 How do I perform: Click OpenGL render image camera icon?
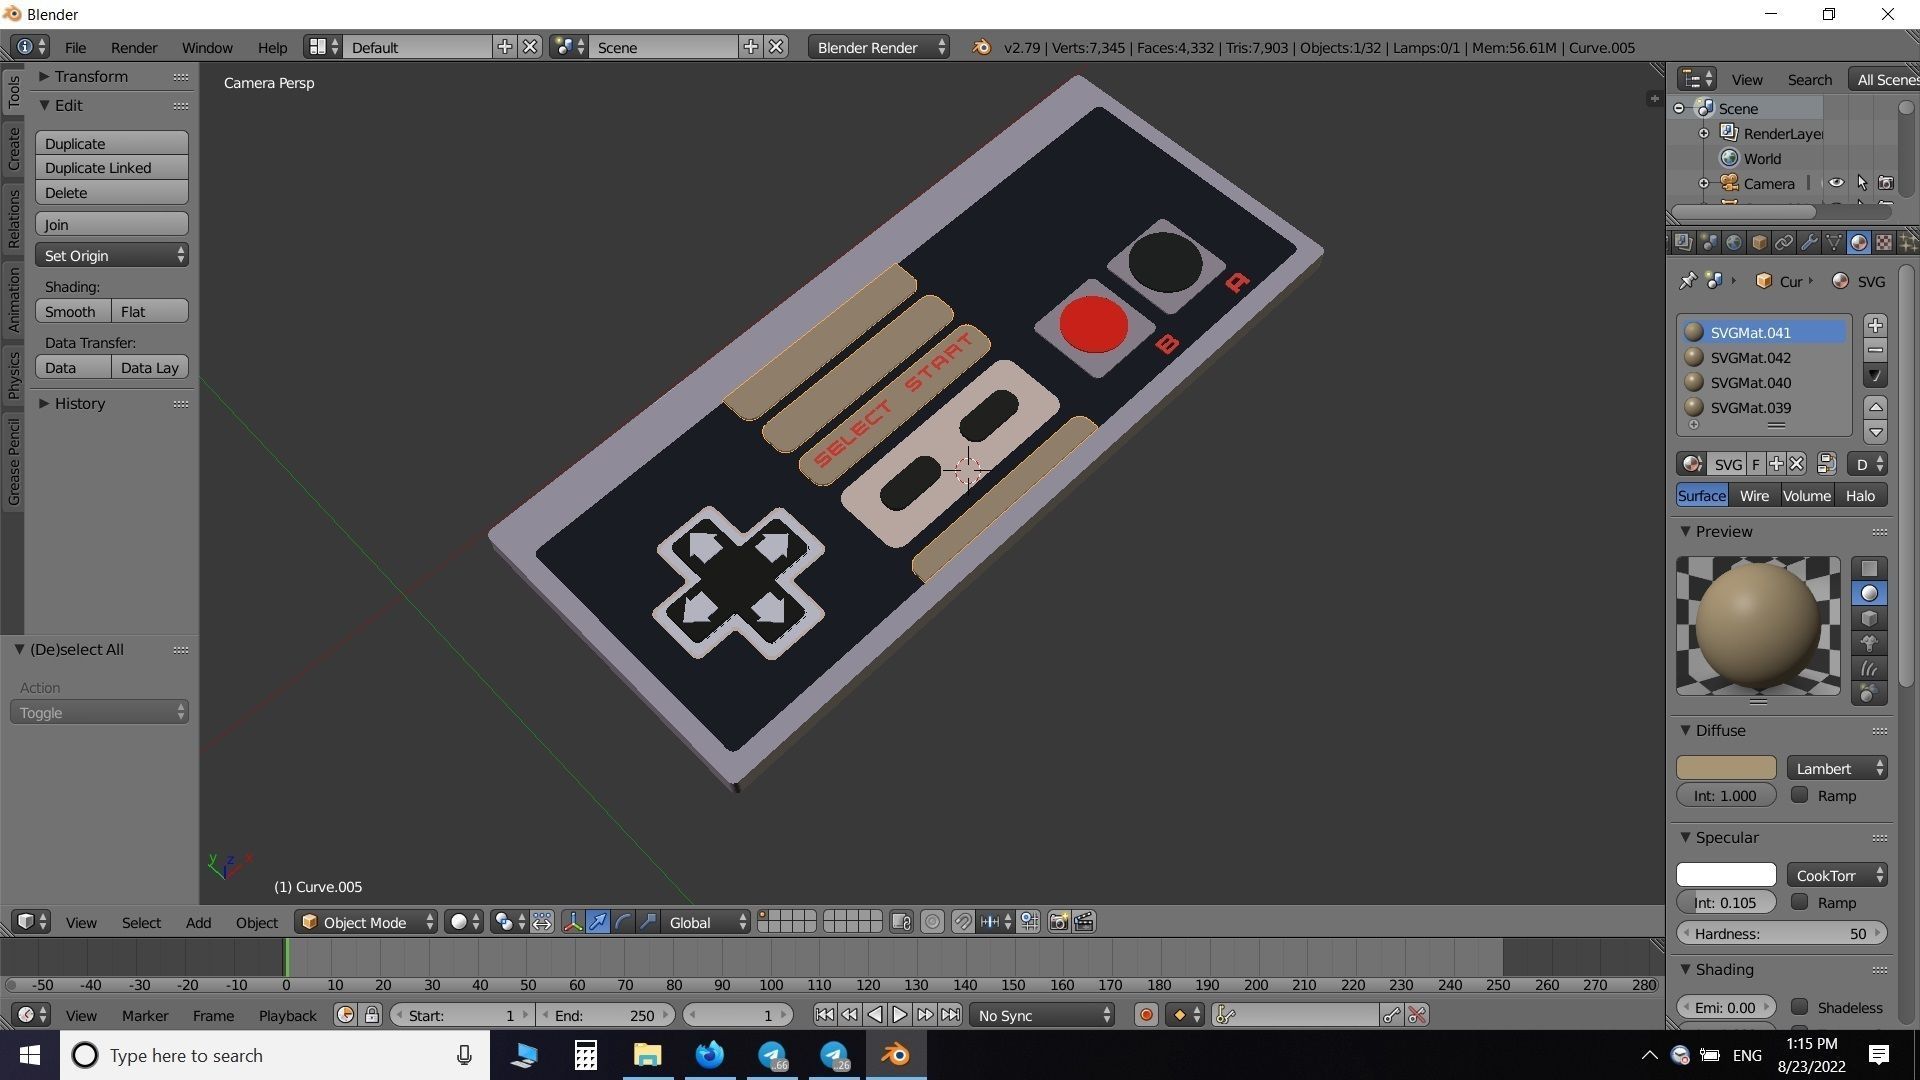pyautogui.click(x=1058, y=922)
